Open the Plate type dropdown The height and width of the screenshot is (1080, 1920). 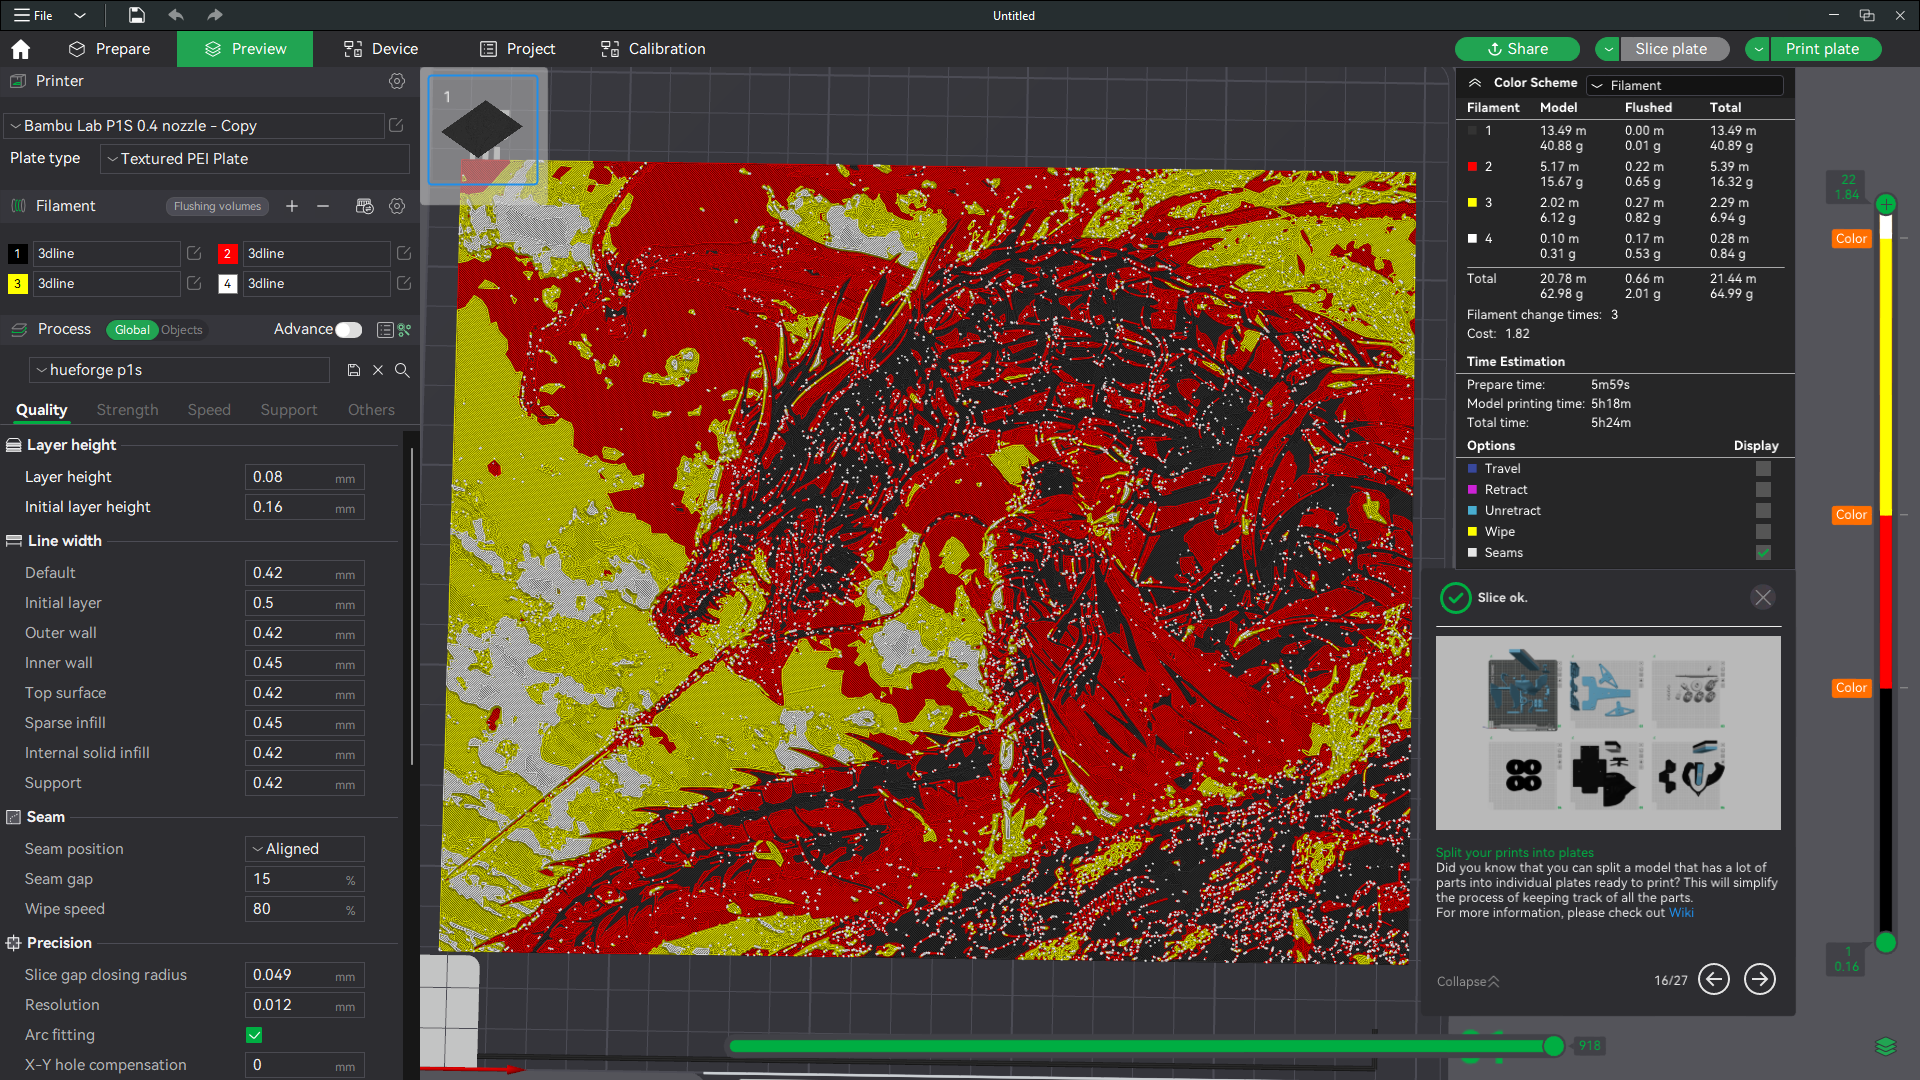[x=255, y=159]
